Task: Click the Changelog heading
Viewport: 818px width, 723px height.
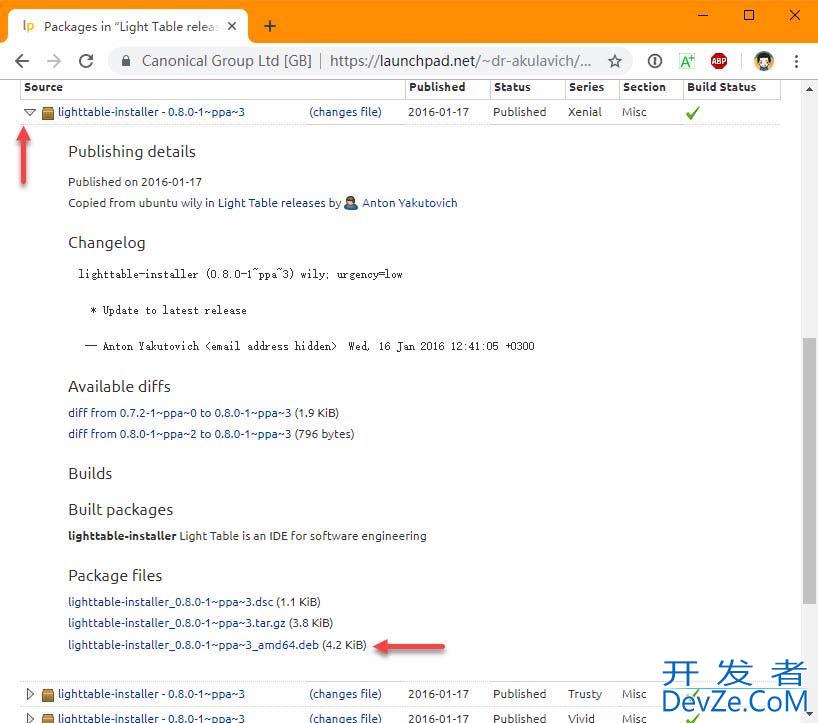Action: coord(107,243)
